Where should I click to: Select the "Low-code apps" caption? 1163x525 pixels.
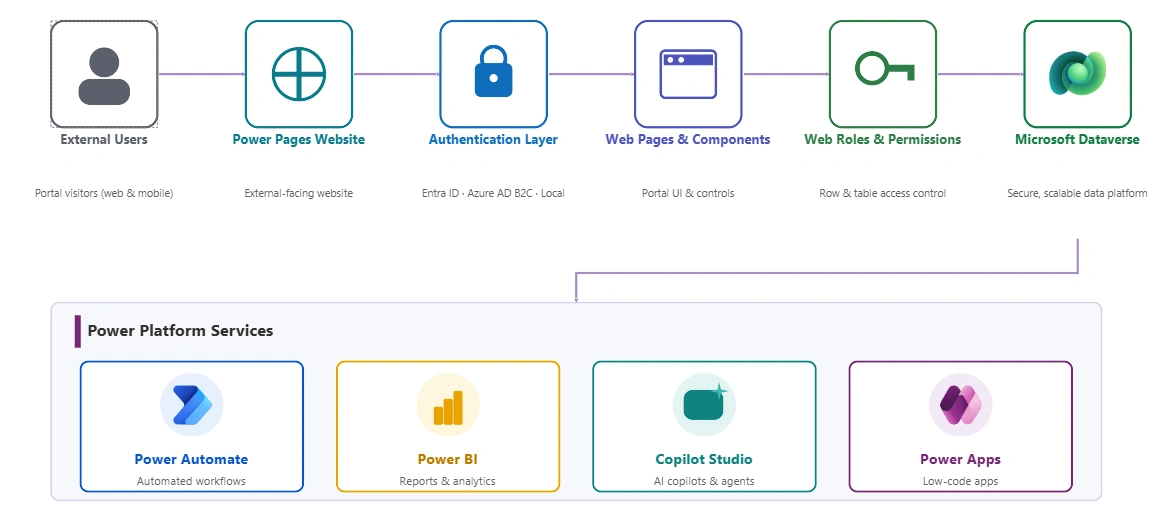pyautogui.click(x=961, y=481)
